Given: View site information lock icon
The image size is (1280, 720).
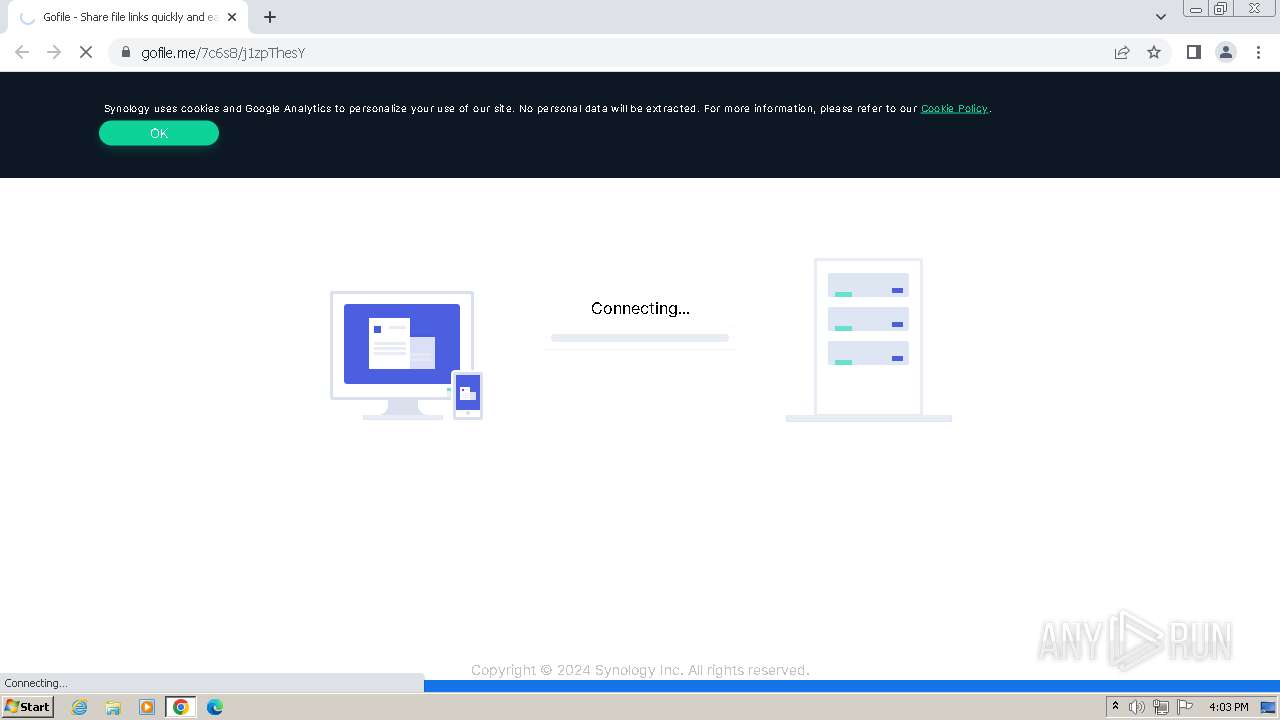Looking at the screenshot, I should [x=125, y=52].
